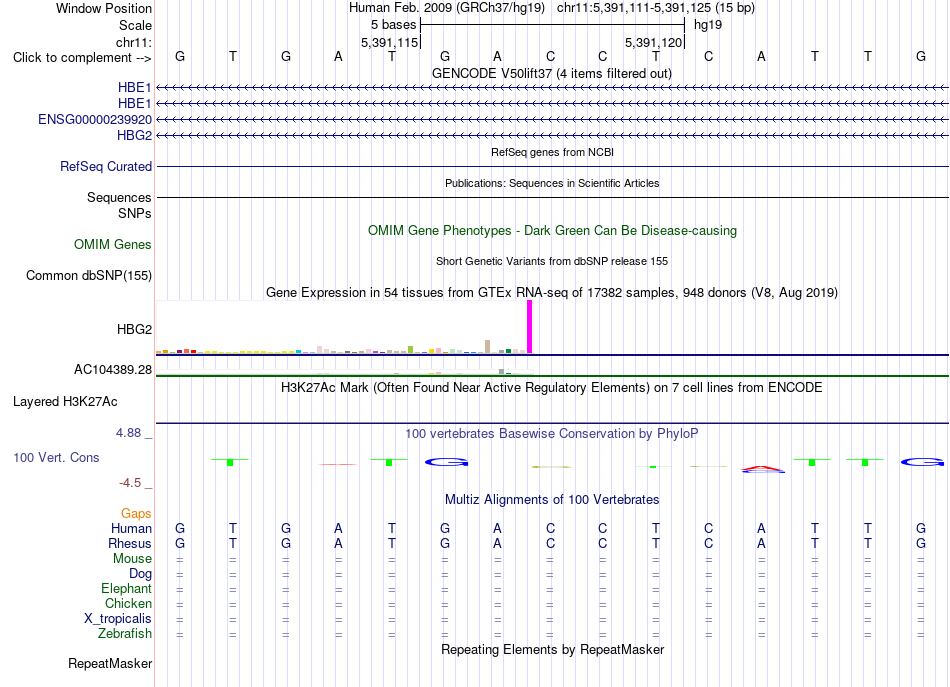Select the X_tropicalis alignment row label

118,619
